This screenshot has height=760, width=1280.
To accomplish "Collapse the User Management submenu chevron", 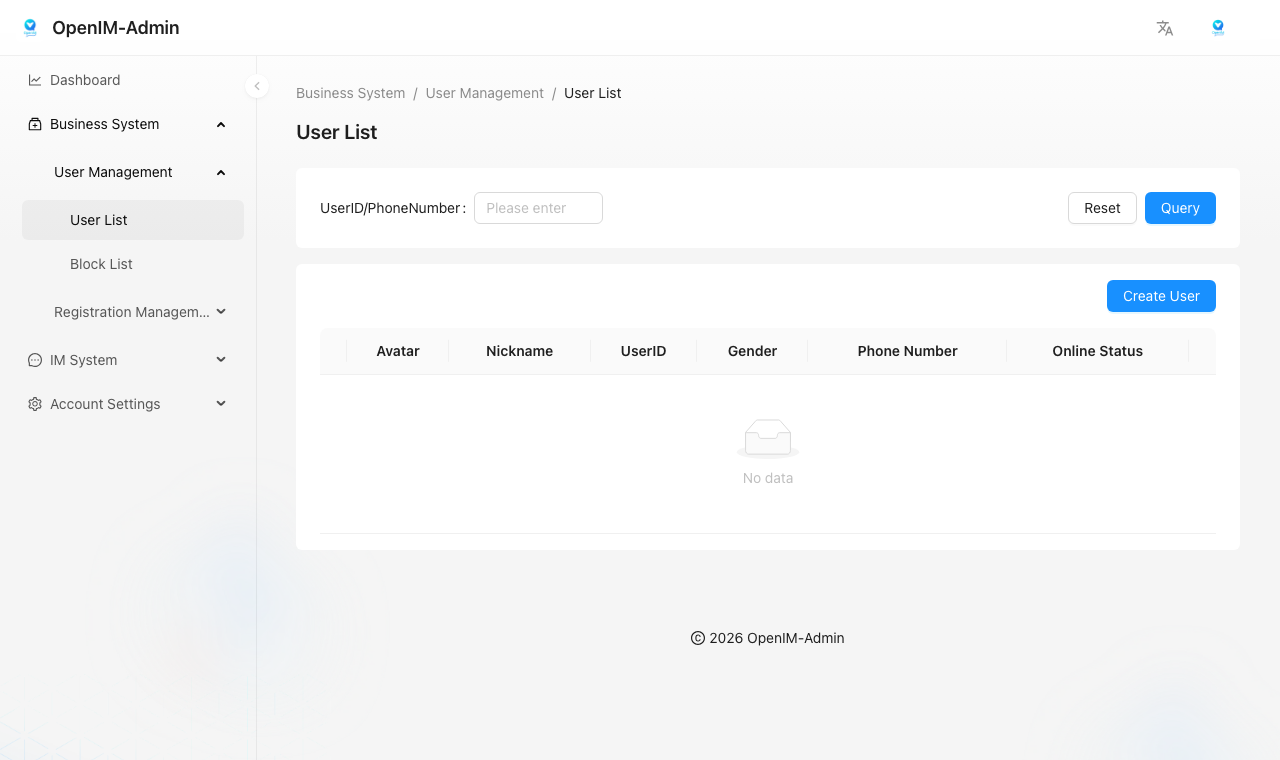I will click(221, 172).
